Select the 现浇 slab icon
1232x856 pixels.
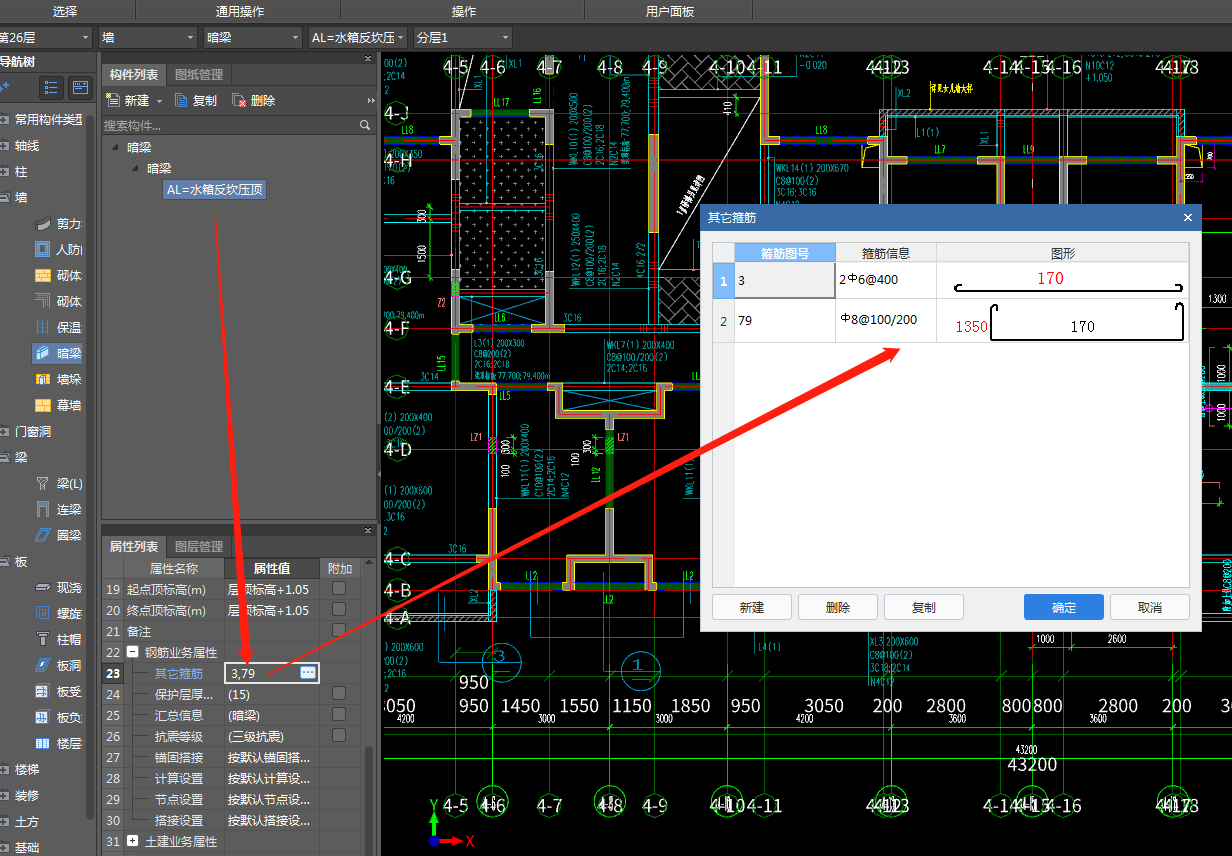pos(43,587)
